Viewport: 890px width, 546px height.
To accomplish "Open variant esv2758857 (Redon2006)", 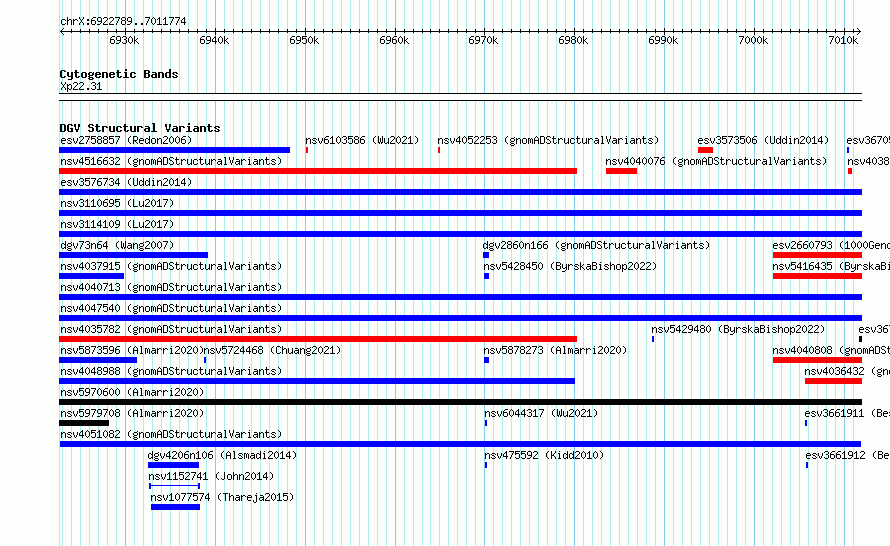I will [x=126, y=140].
